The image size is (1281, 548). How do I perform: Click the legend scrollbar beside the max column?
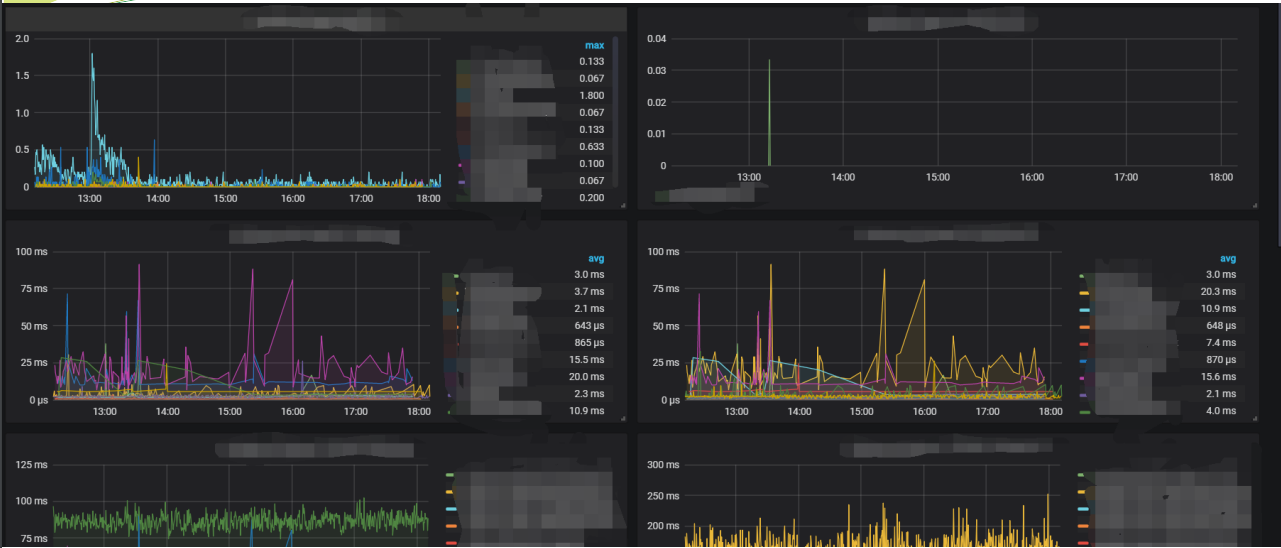click(615, 112)
